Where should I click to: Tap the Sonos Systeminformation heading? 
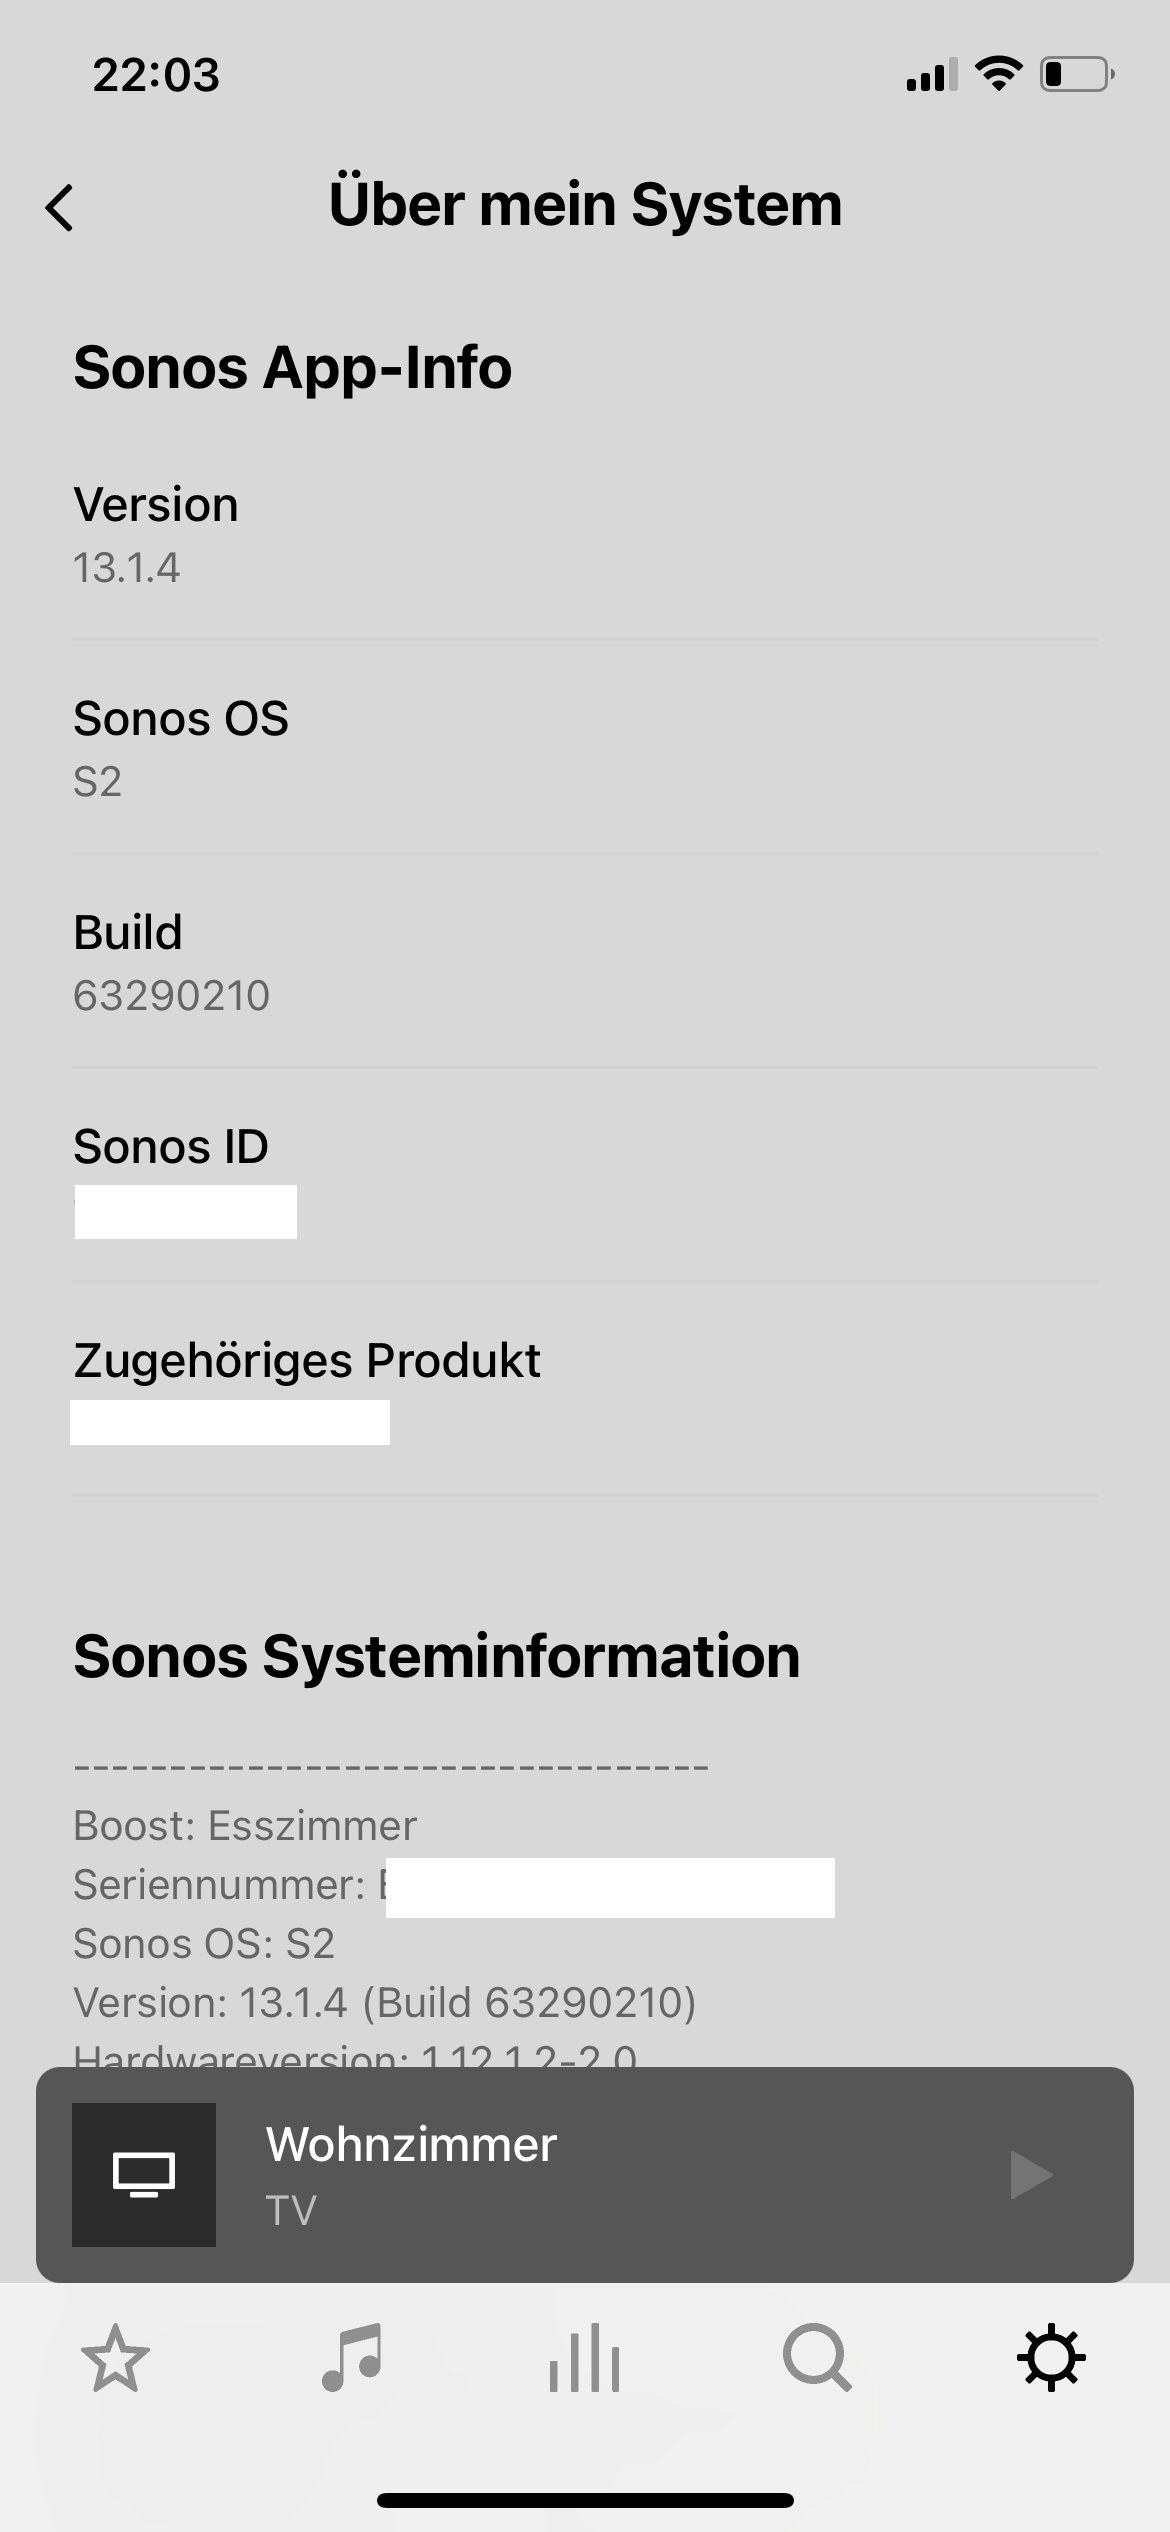[x=437, y=1657]
